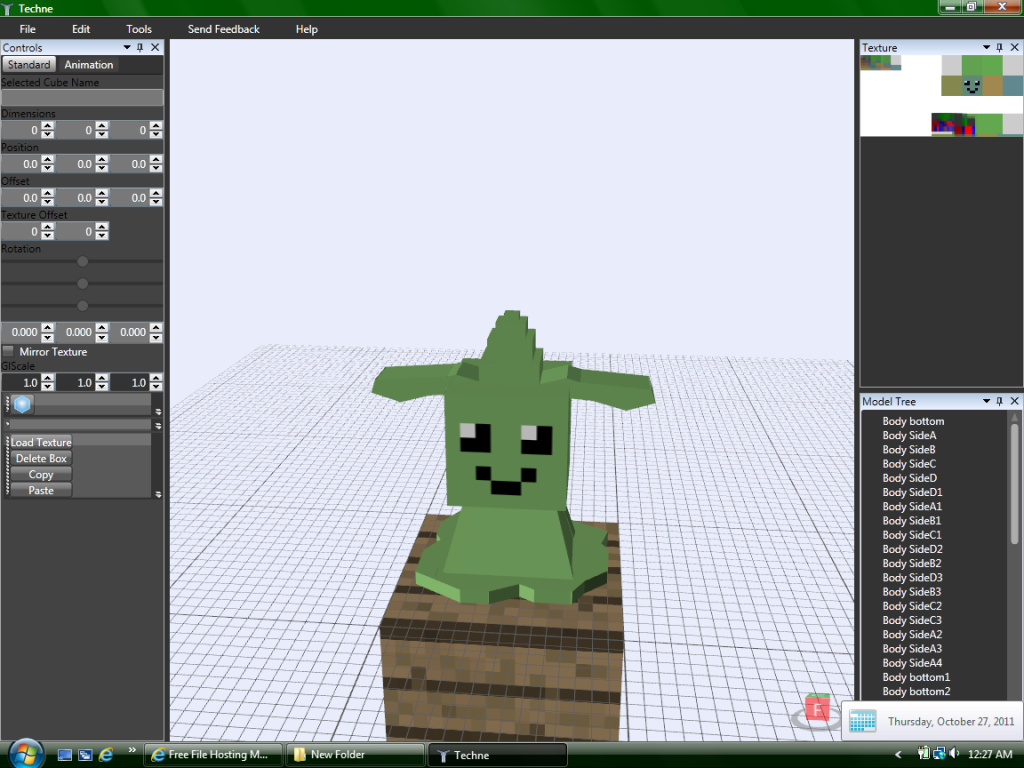Click the first Rotation slider handle
Viewport: 1024px width, 768px height.
82,261
